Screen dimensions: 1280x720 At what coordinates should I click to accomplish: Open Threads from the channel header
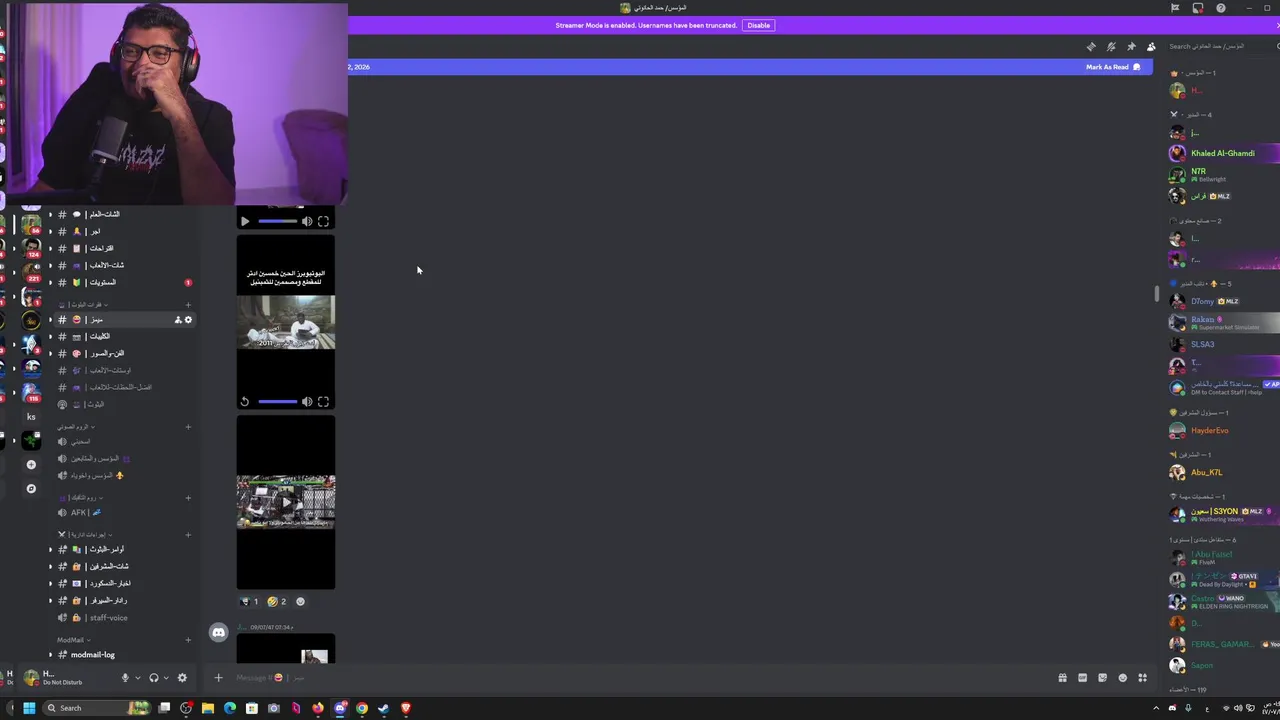click(x=1091, y=46)
